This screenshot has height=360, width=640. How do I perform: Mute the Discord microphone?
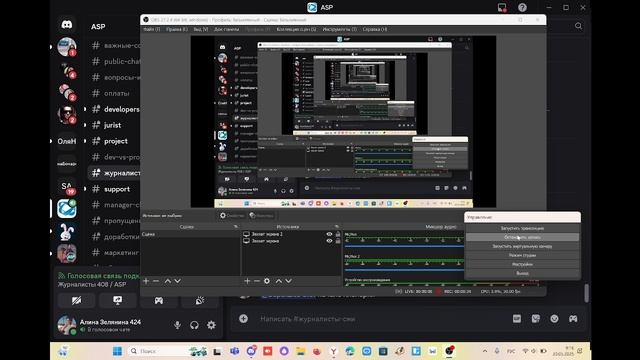tap(177, 325)
